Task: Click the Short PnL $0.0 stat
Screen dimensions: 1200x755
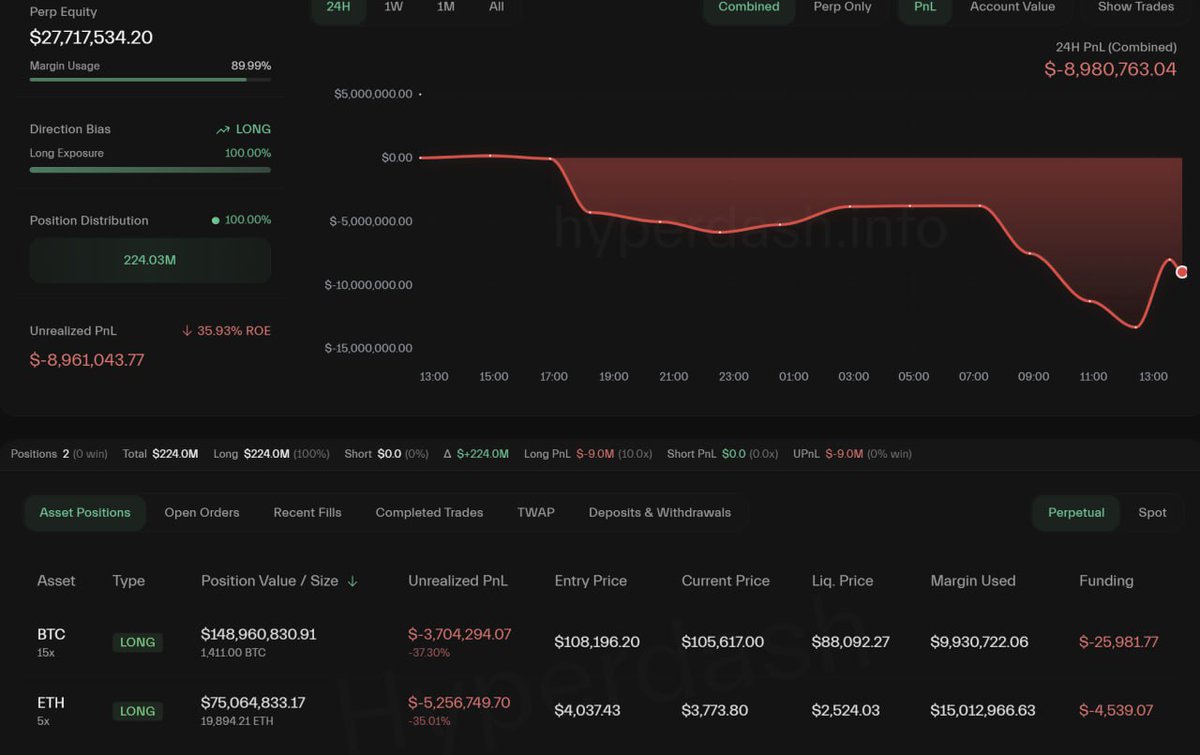Action: (722, 454)
